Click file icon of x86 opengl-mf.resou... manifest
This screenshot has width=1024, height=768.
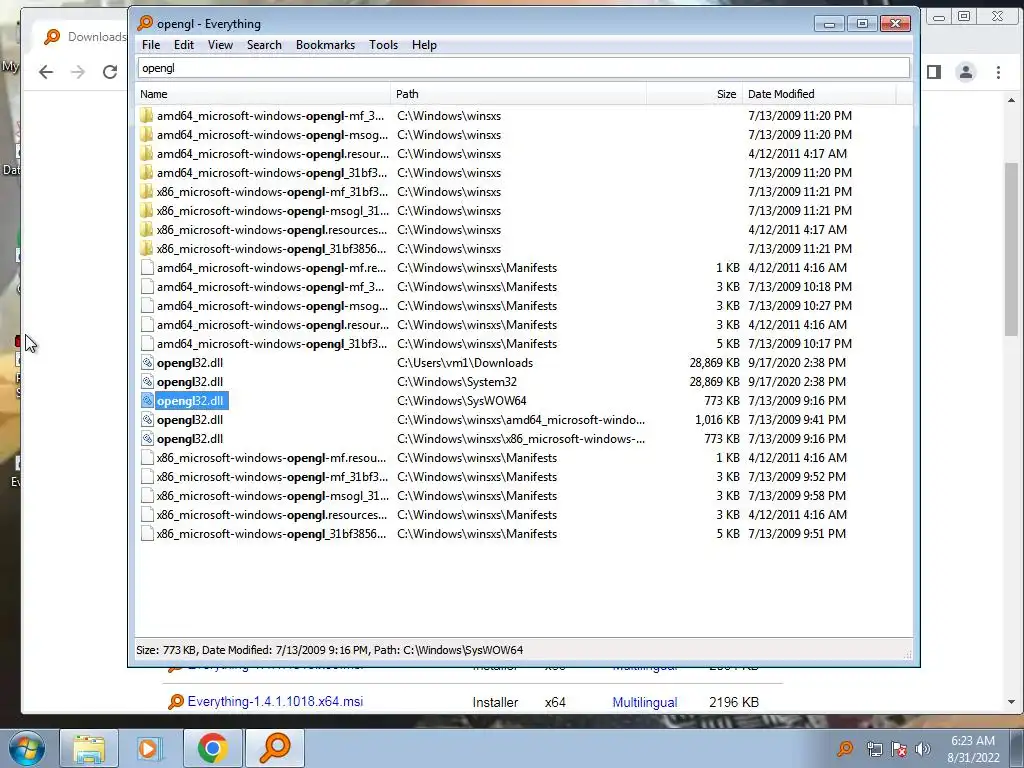[x=148, y=458]
